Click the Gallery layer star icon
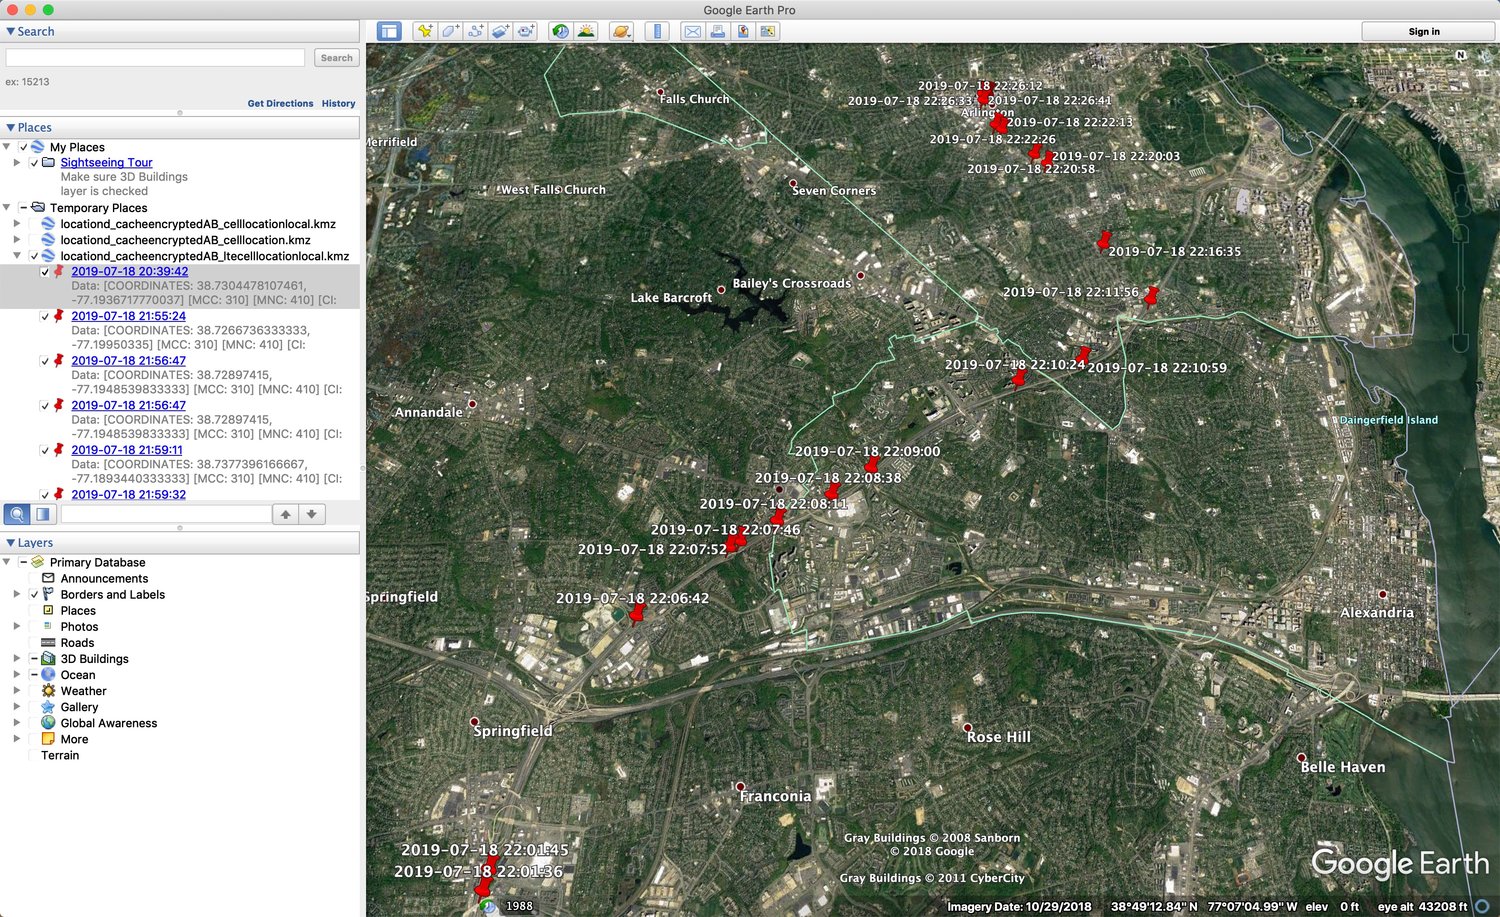The height and width of the screenshot is (917, 1500). pos(48,707)
